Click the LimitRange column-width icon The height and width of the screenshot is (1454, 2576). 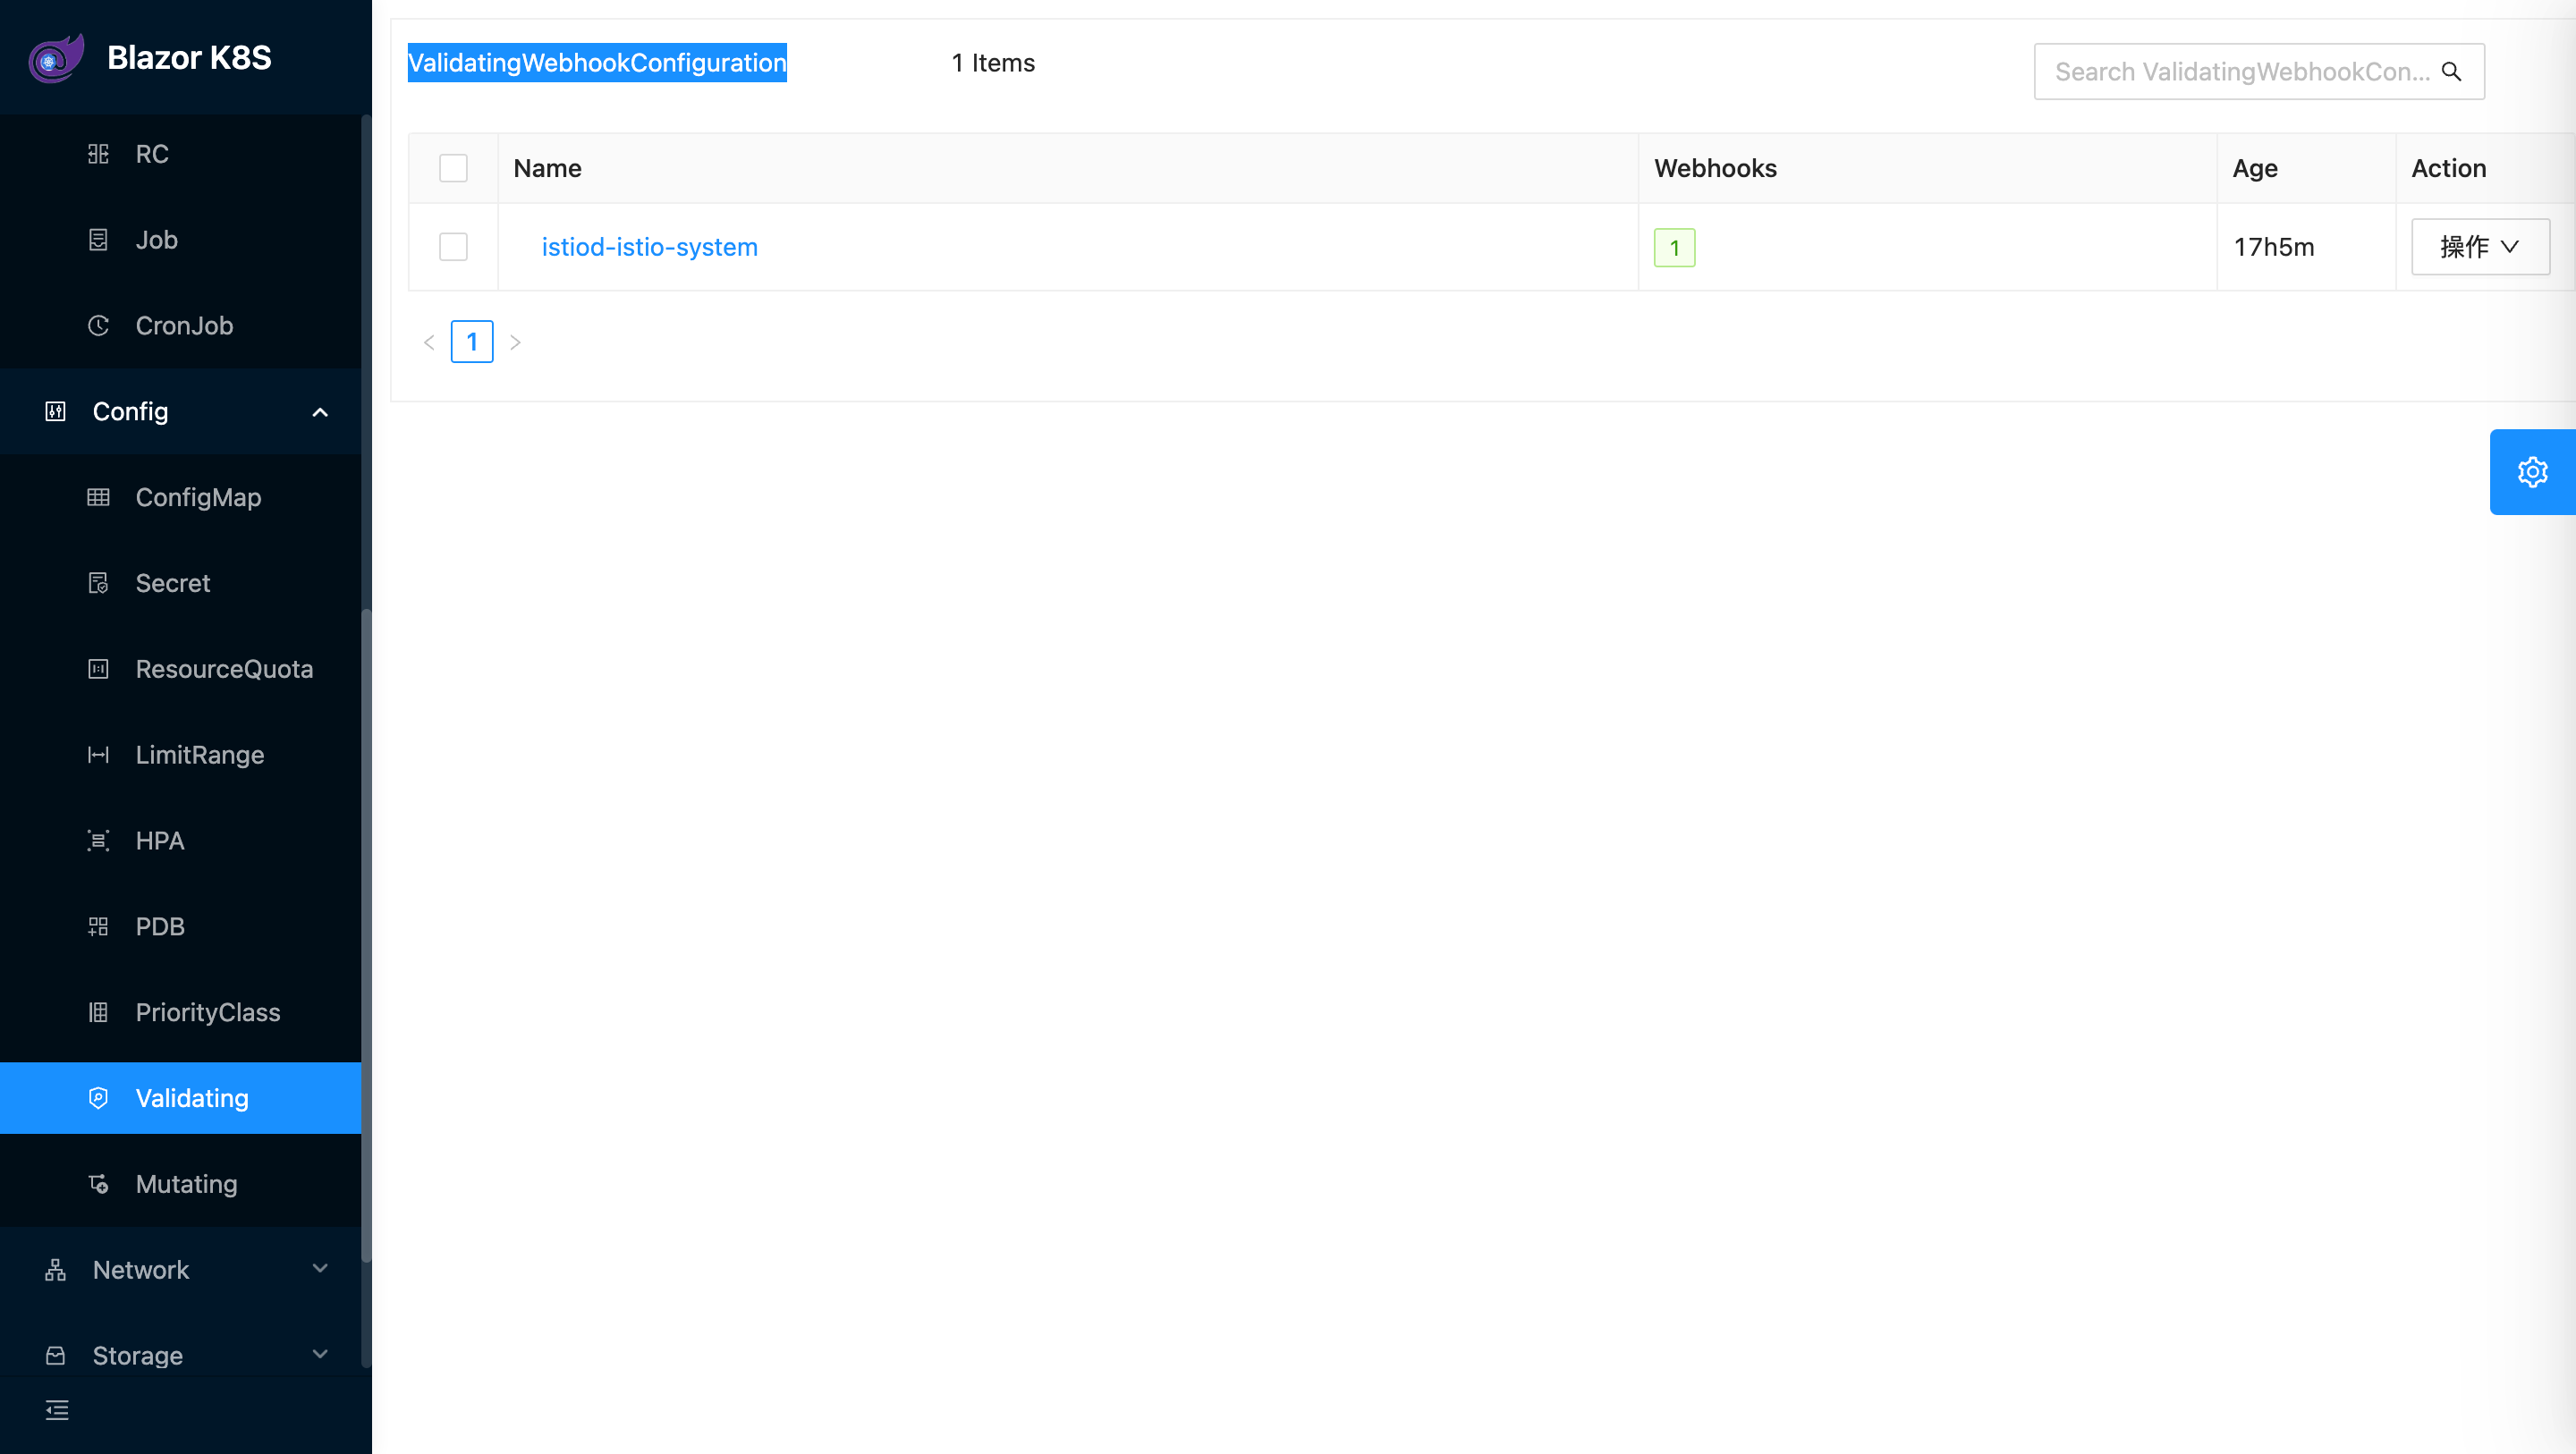pos(98,755)
